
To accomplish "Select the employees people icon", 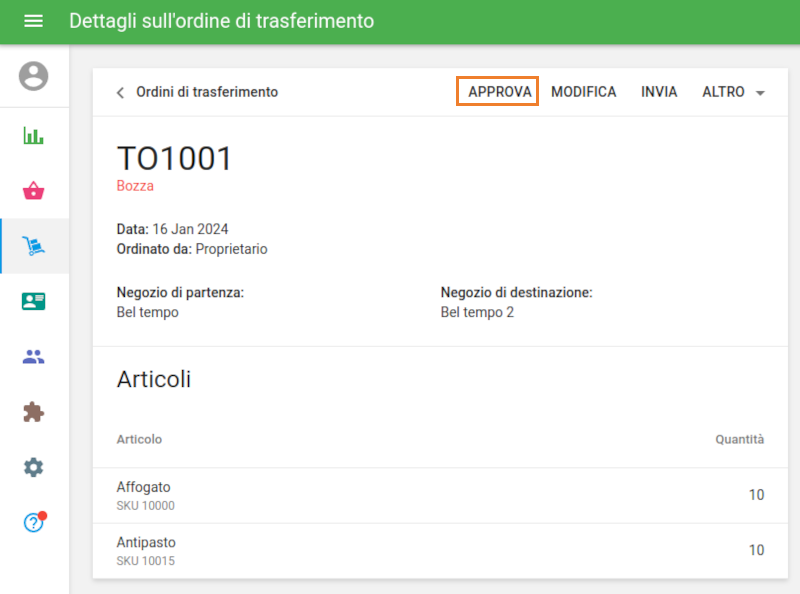I will pos(33,357).
